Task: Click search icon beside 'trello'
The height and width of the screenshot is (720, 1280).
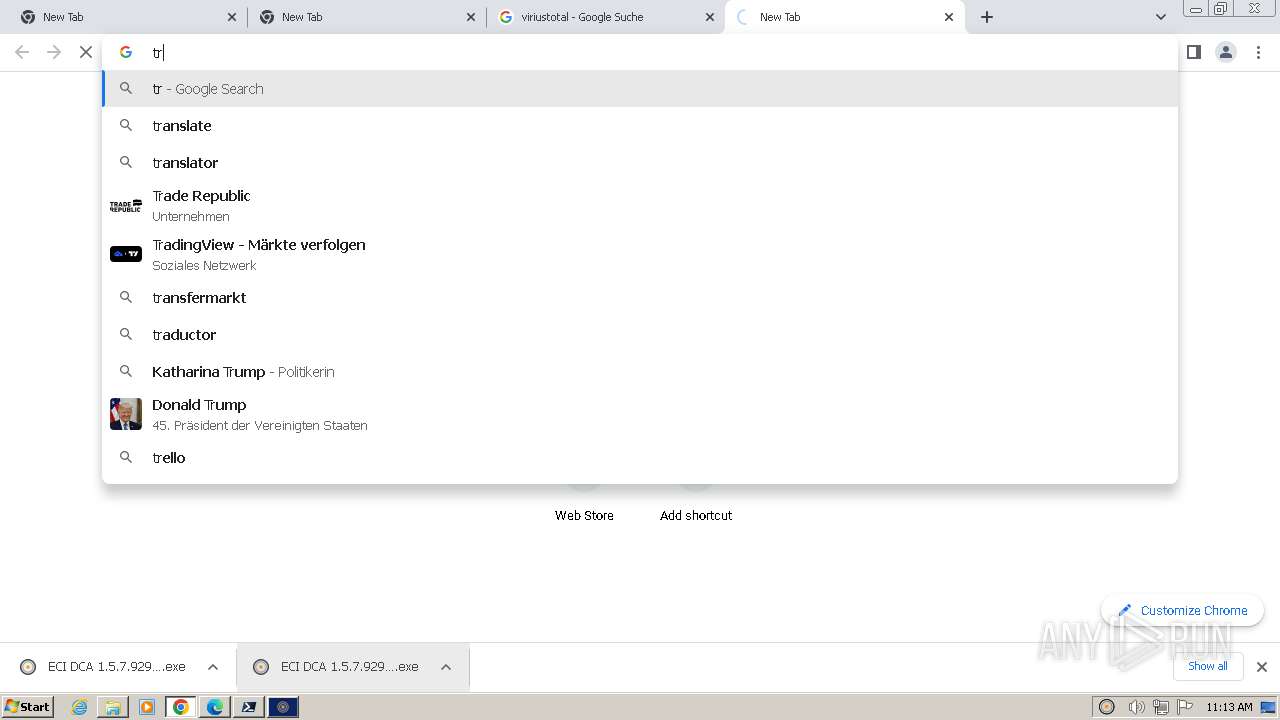Action: point(126,457)
